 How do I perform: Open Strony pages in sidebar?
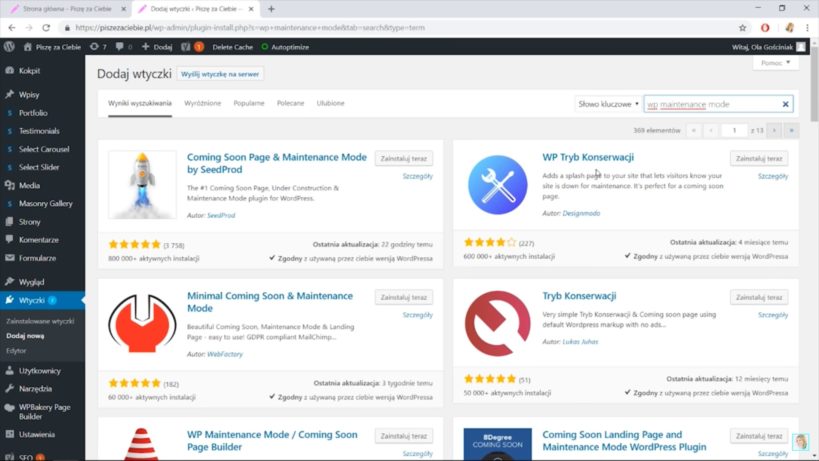pyautogui.click(x=29, y=222)
